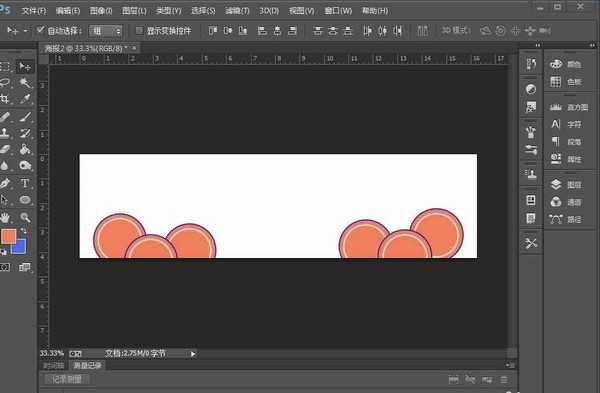The image size is (600, 393).
Task: Uncheck the 自动选择 auto-select checkbox
Action: tap(40, 30)
